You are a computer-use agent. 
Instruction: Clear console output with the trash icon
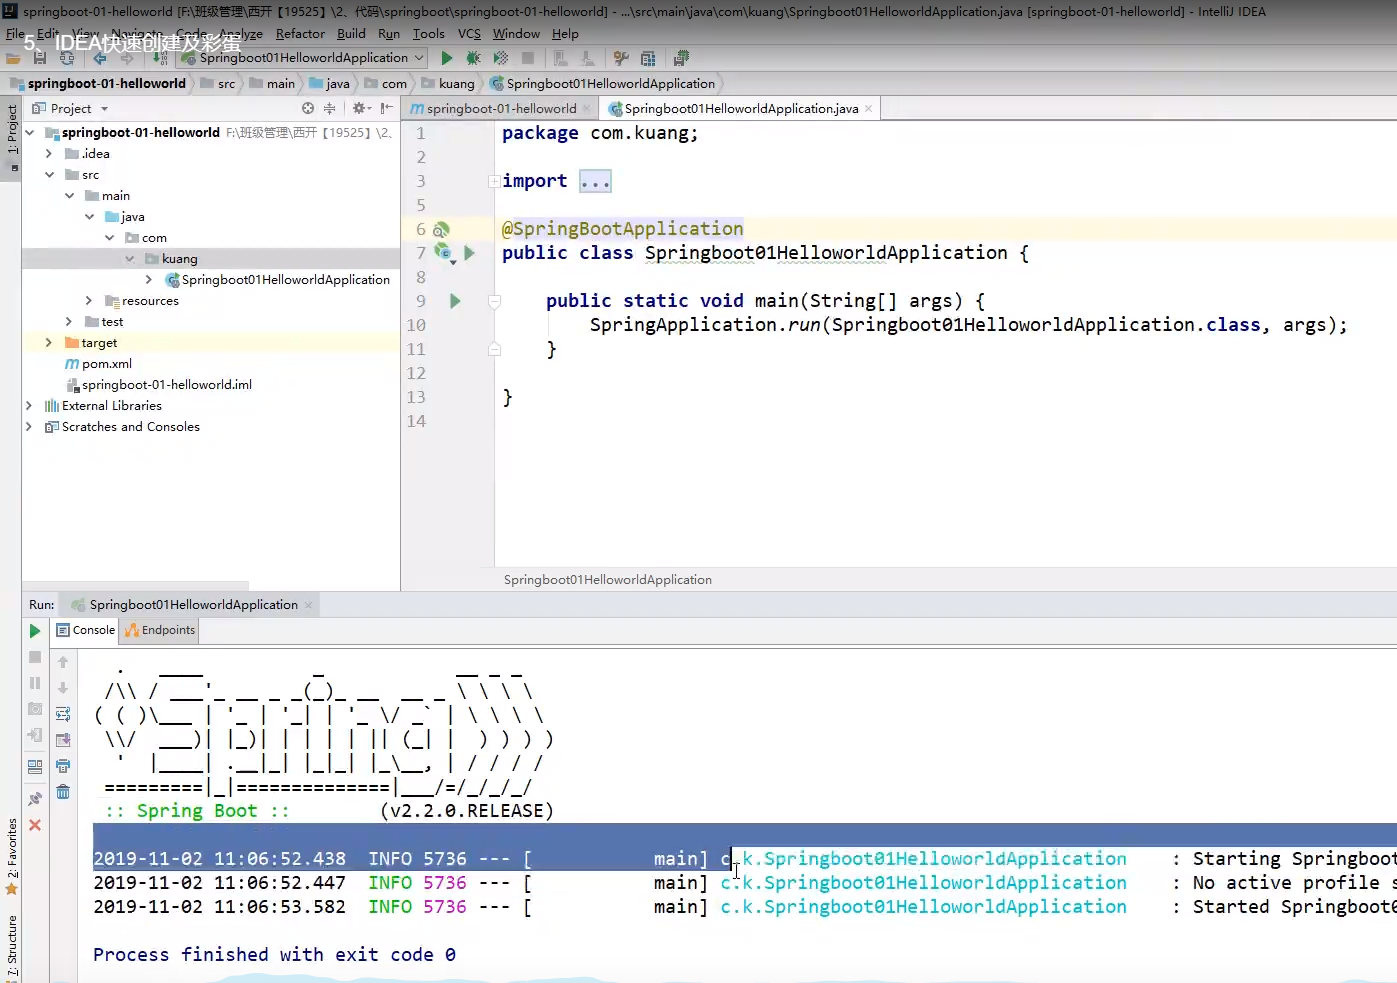point(63,792)
